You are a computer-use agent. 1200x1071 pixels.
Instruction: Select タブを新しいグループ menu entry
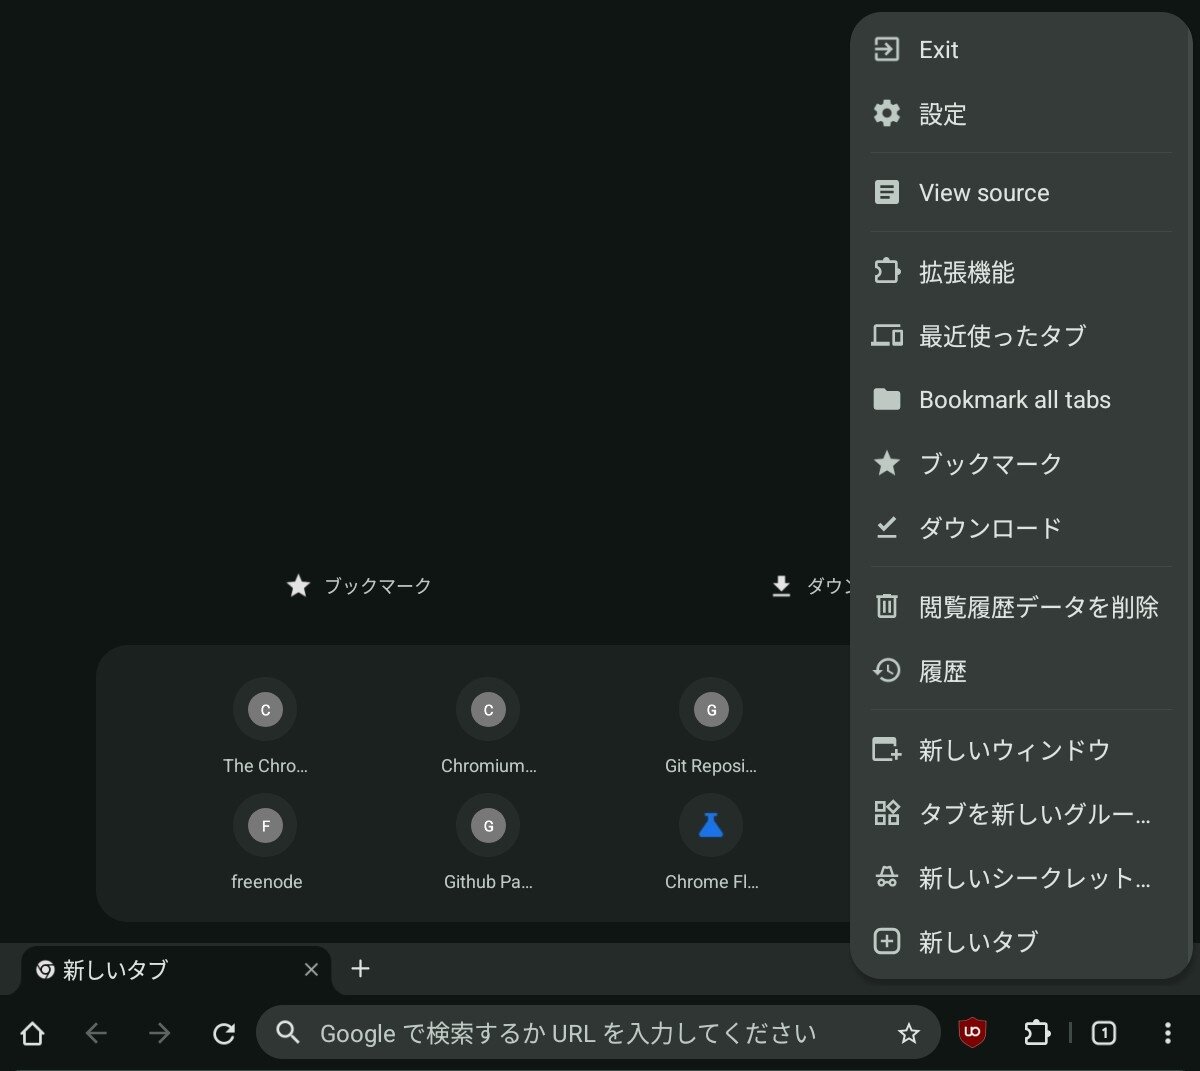(x=1020, y=813)
